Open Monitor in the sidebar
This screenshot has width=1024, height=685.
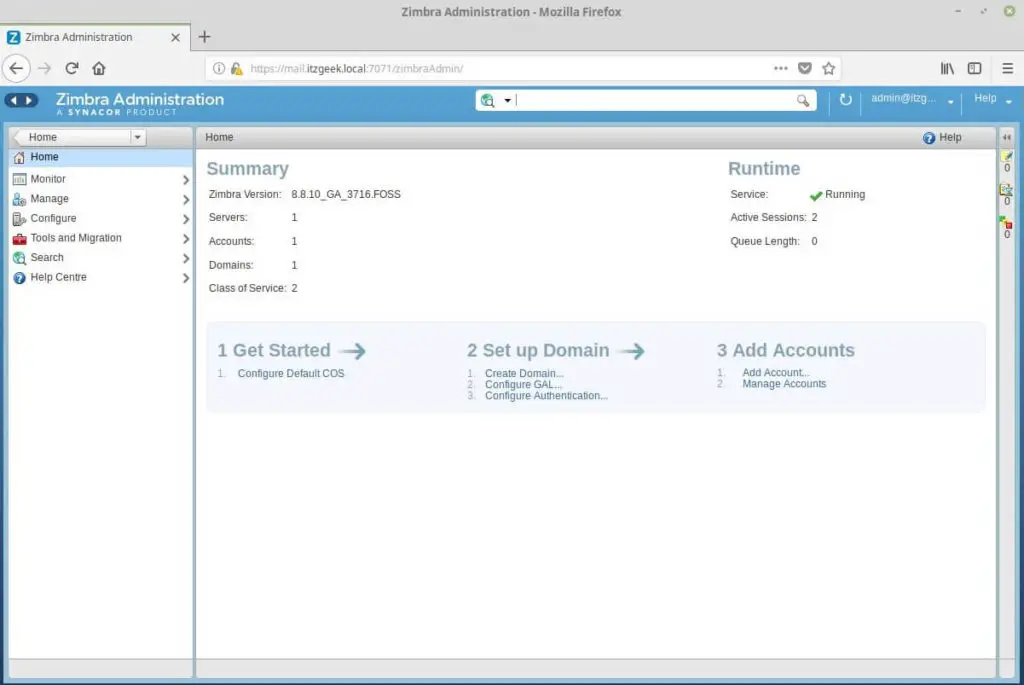[x=48, y=179]
